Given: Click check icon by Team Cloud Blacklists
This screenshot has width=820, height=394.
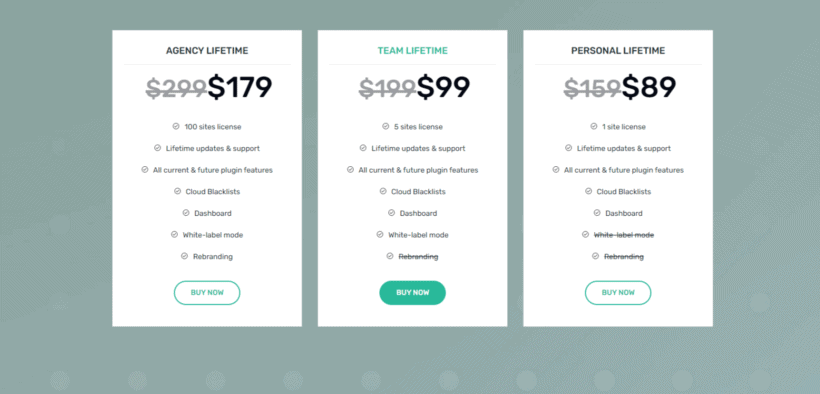Looking at the screenshot, I should coord(383,192).
